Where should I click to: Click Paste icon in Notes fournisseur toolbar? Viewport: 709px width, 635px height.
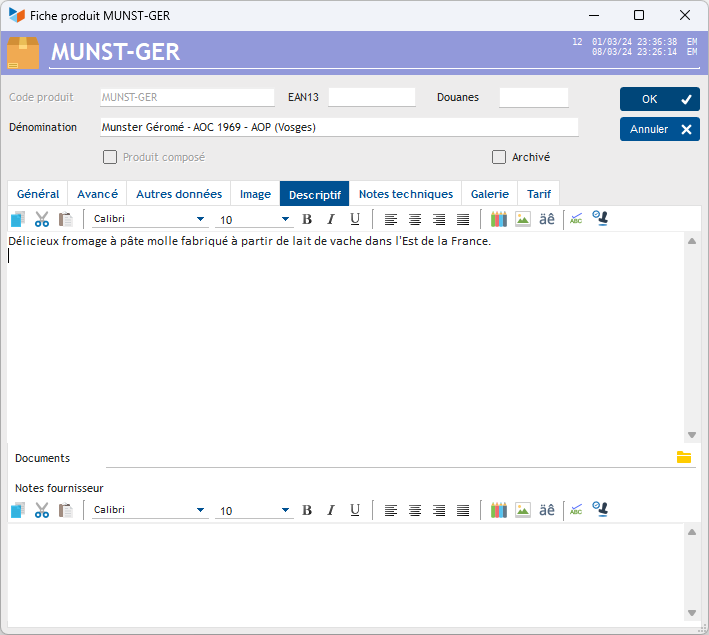[x=65, y=510]
